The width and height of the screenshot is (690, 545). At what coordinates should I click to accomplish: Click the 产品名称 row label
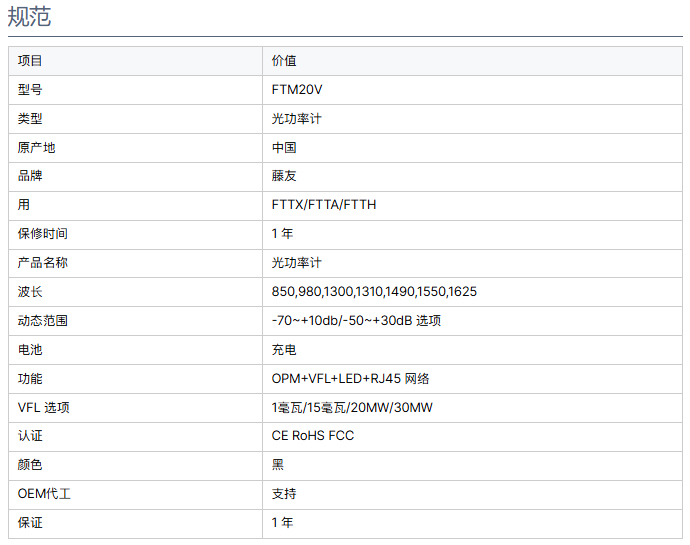43,263
